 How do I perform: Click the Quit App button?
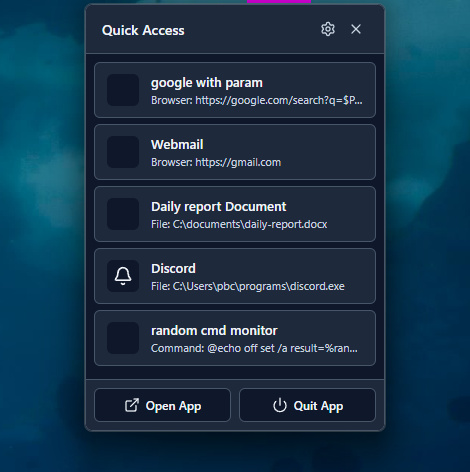pyautogui.click(x=307, y=405)
